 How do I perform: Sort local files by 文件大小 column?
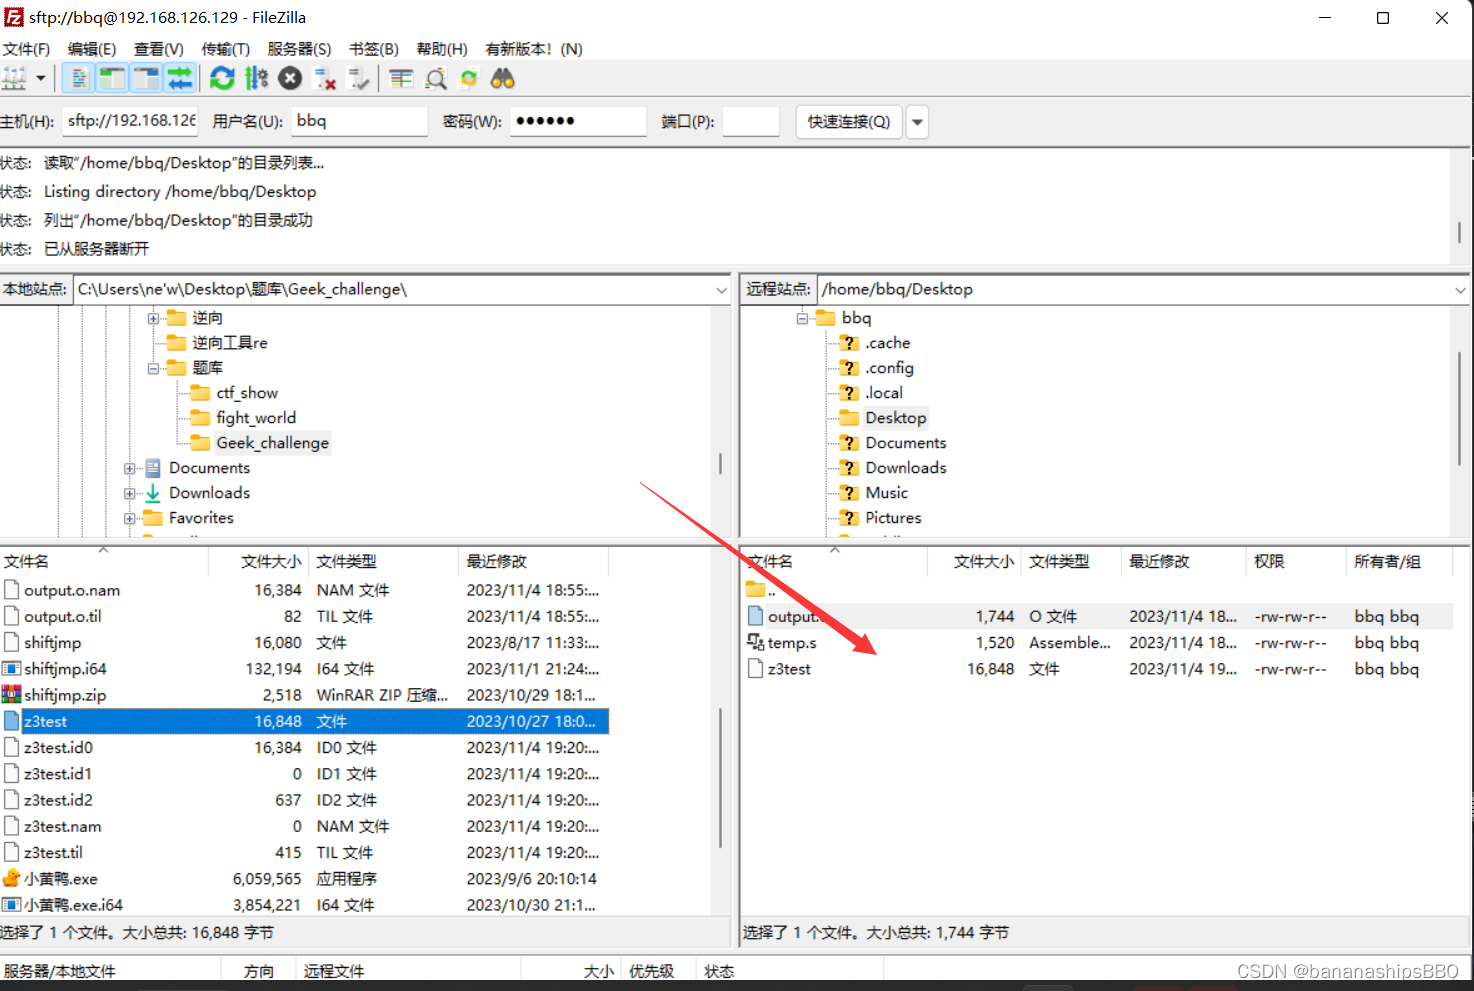click(x=259, y=562)
